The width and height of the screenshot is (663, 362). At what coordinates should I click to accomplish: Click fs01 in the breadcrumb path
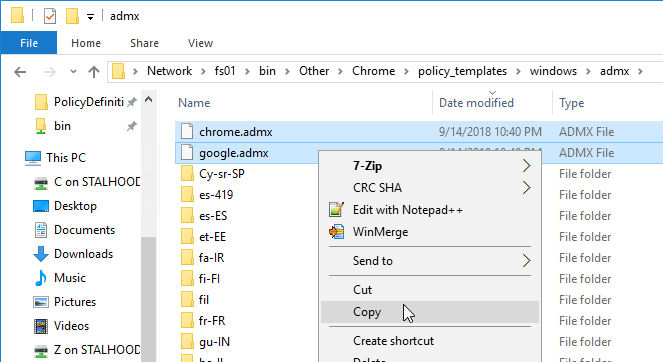225,71
